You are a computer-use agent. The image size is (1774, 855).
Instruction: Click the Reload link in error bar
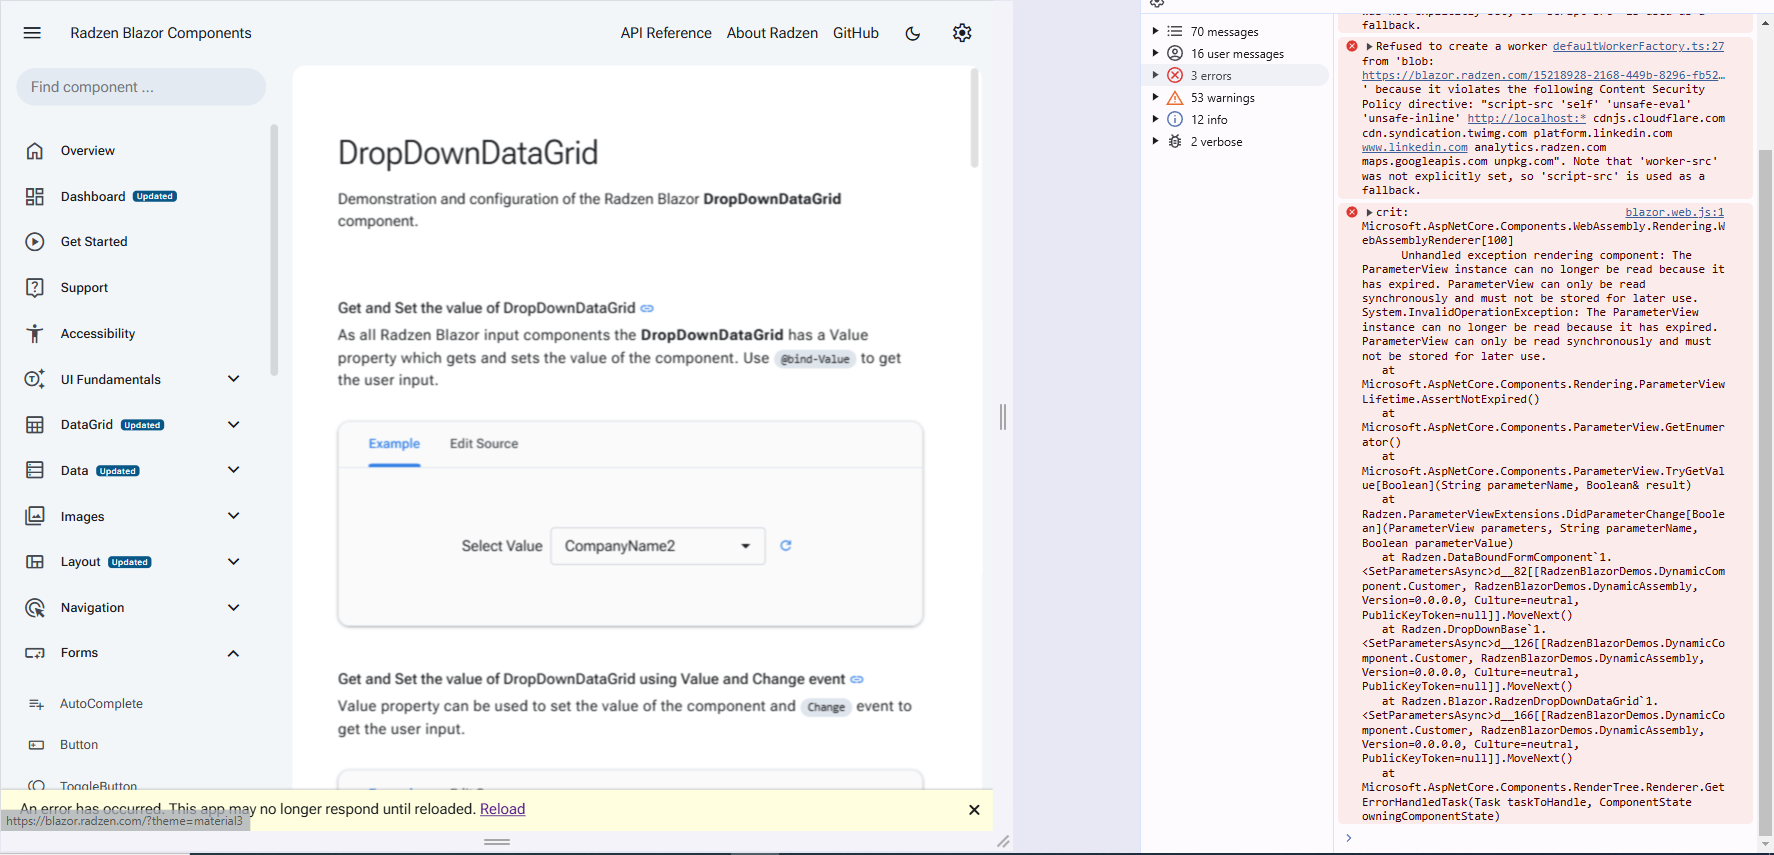pyautogui.click(x=502, y=809)
